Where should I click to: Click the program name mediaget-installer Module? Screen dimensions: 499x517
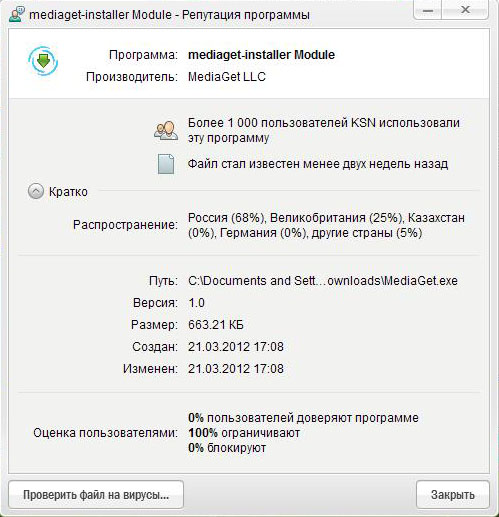[x=261, y=55]
